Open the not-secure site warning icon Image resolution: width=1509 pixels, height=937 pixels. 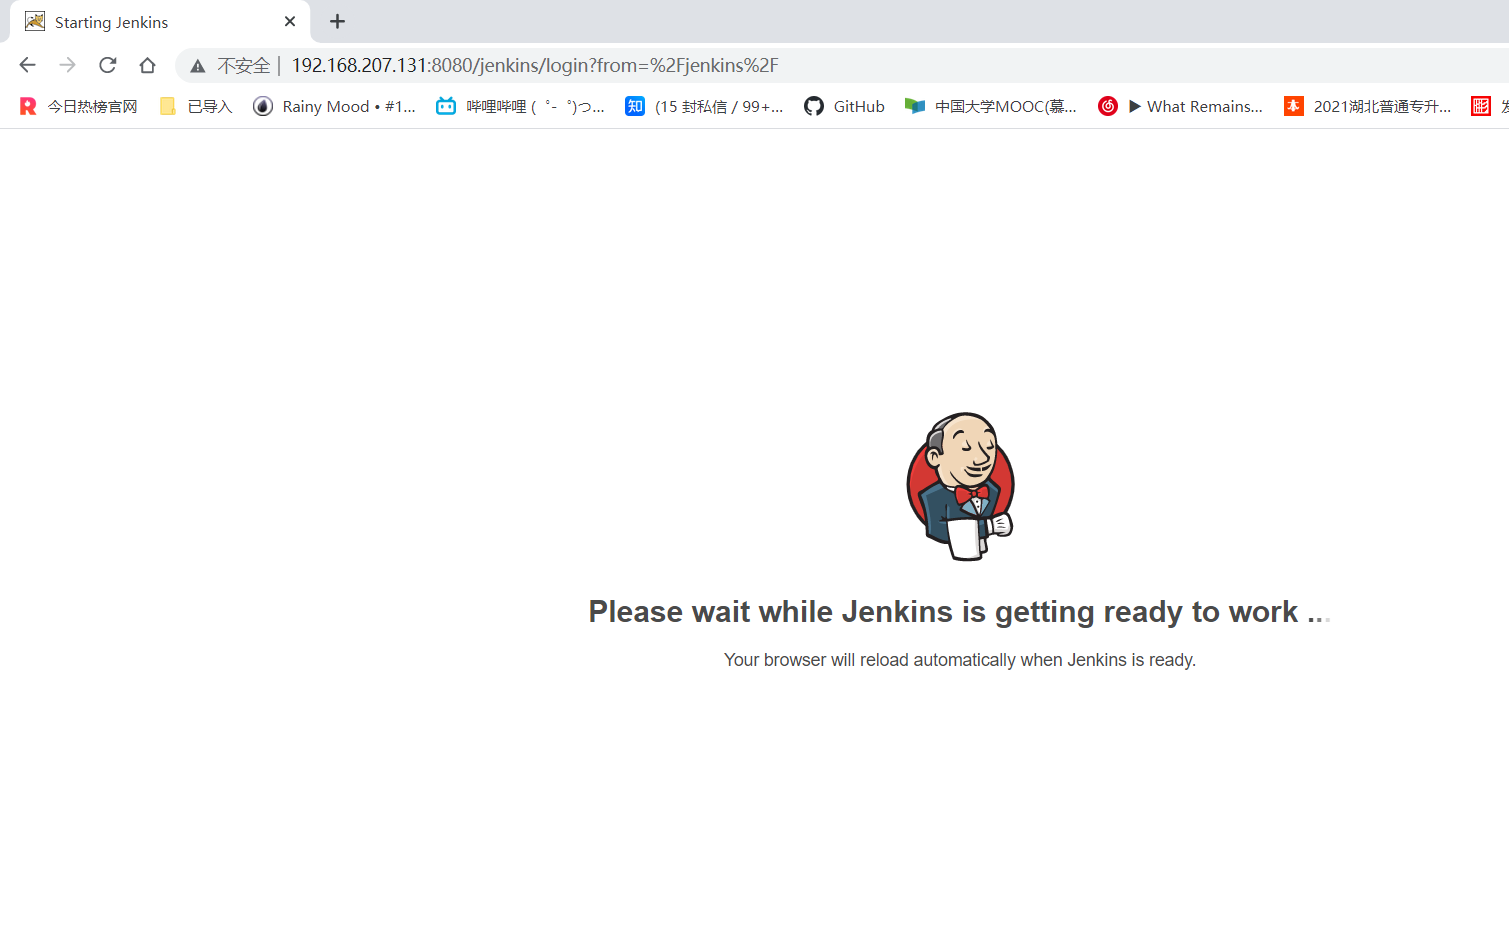198,66
